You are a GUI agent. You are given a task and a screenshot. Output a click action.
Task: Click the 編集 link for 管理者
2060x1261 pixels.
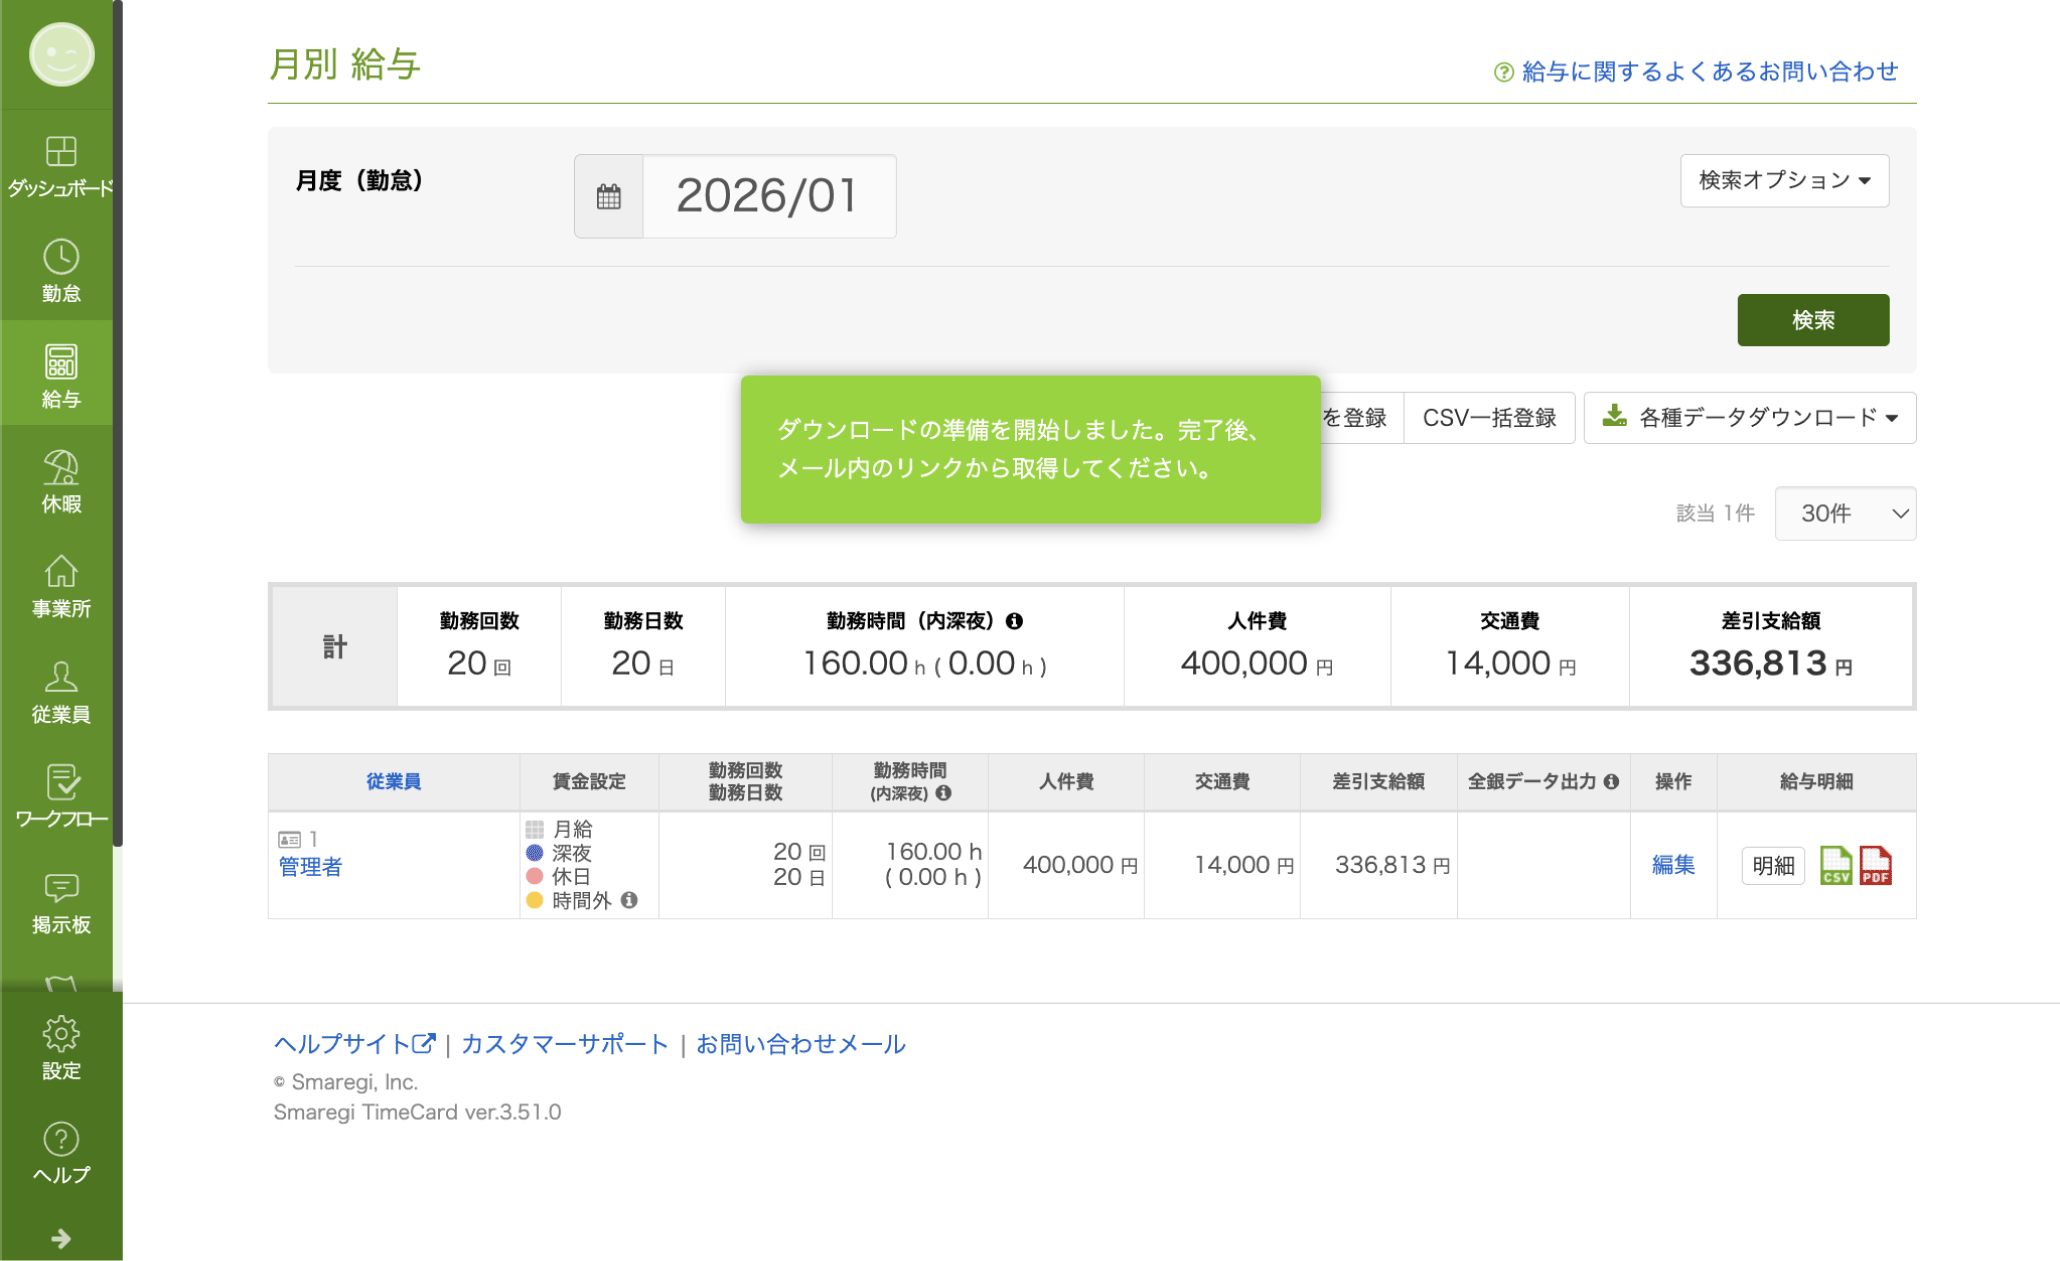[x=1673, y=865]
